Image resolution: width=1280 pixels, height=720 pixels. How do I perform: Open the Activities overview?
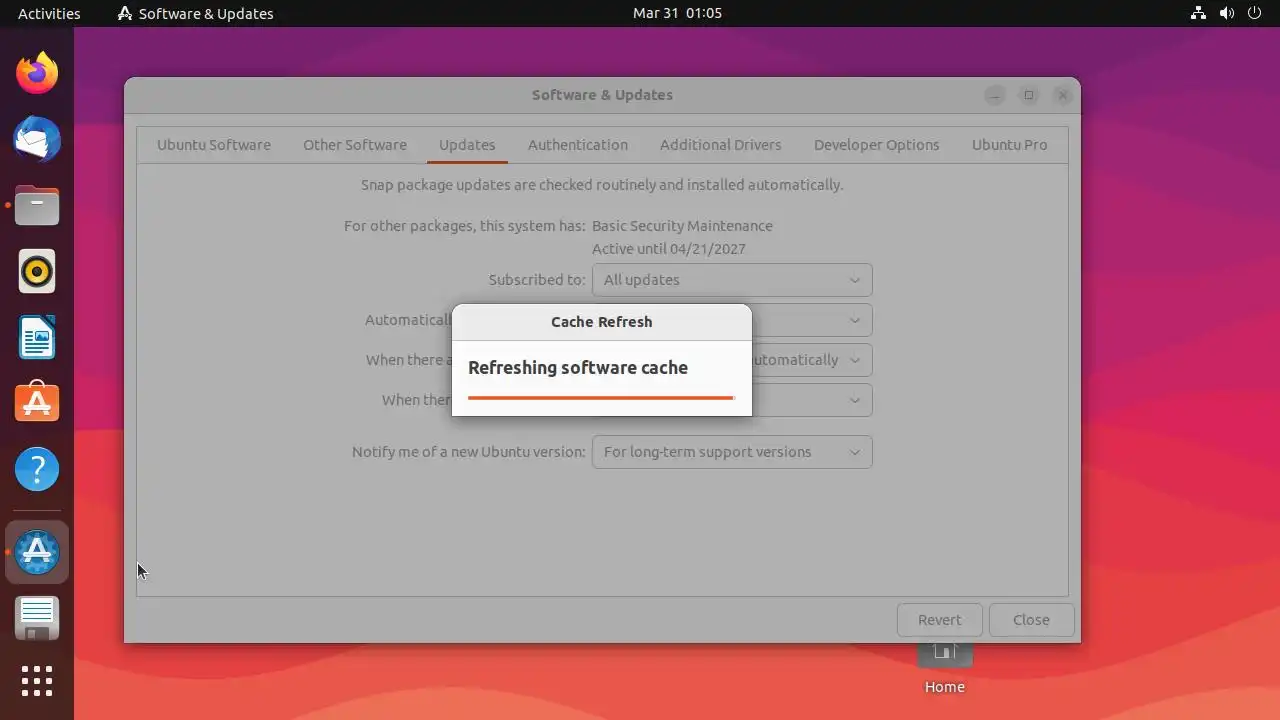[49, 13]
